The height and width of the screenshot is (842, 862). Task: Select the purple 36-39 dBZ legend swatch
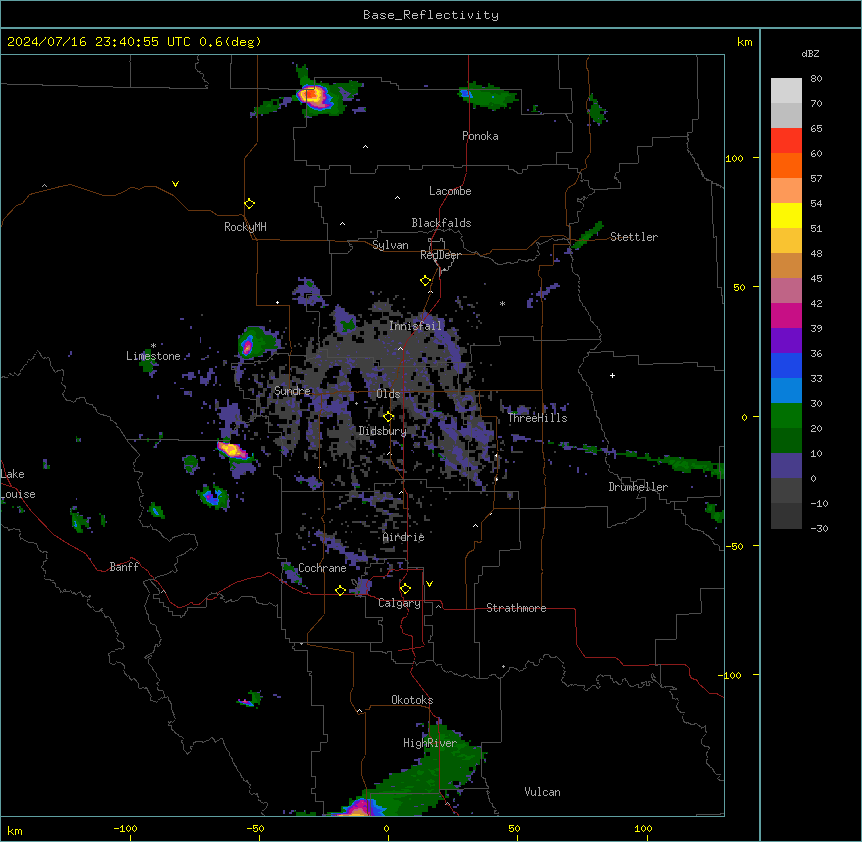(x=786, y=341)
